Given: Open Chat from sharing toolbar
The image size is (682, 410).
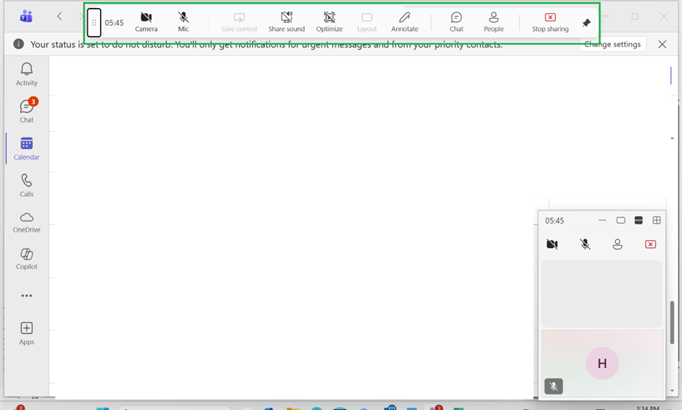Looking at the screenshot, I should click(x=456, y=22).
